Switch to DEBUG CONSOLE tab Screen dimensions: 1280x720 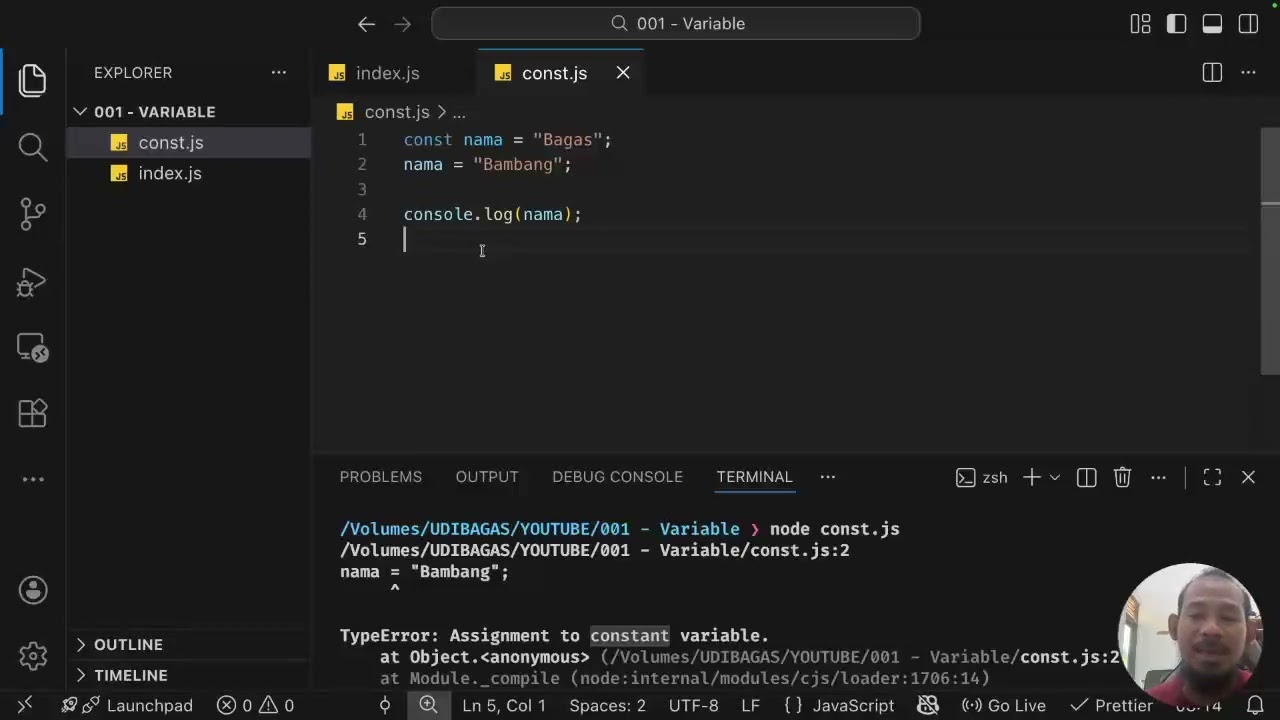(x=617, y=477)
